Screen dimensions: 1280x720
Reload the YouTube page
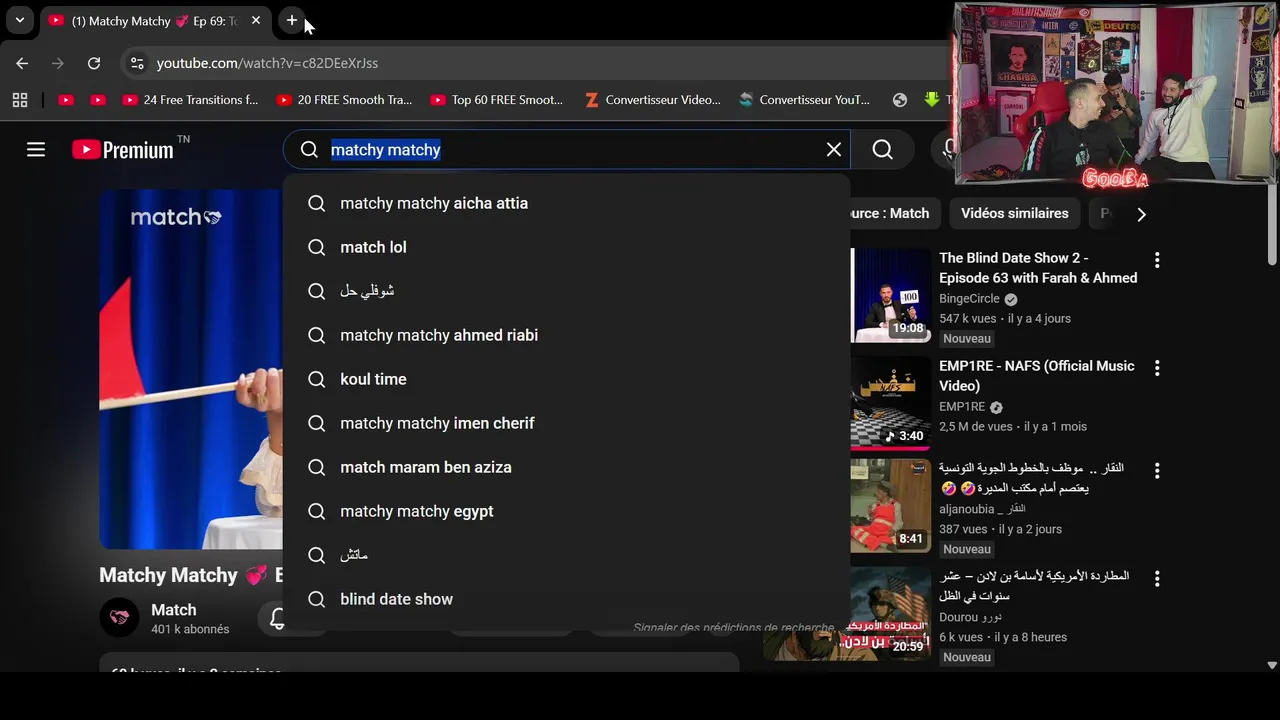(x=94, y=63)
